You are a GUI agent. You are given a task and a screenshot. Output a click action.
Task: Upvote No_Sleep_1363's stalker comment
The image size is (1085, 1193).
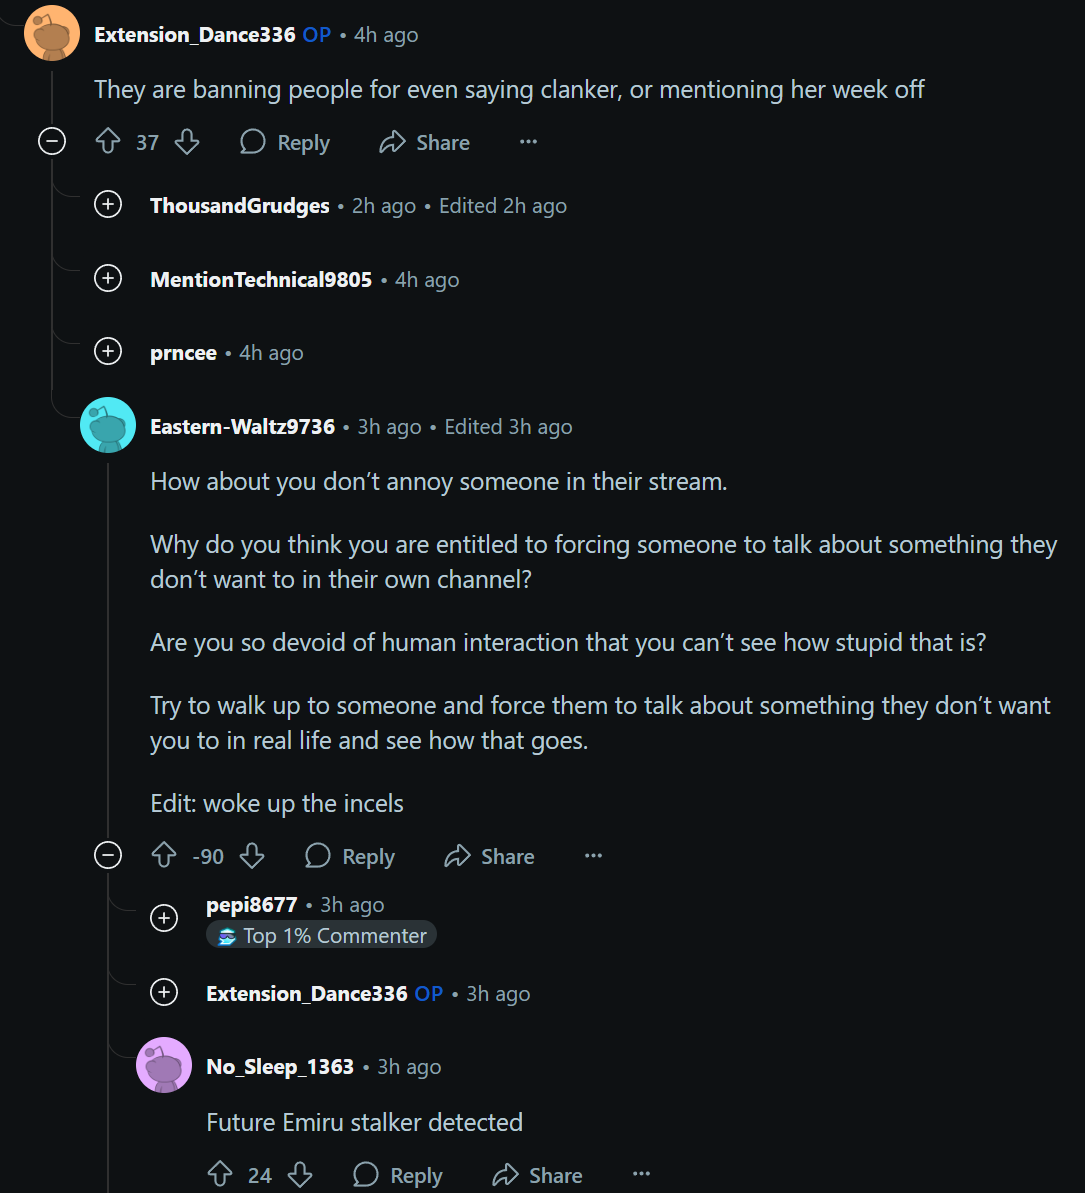pyautogui.click(x=220, y=1175)
